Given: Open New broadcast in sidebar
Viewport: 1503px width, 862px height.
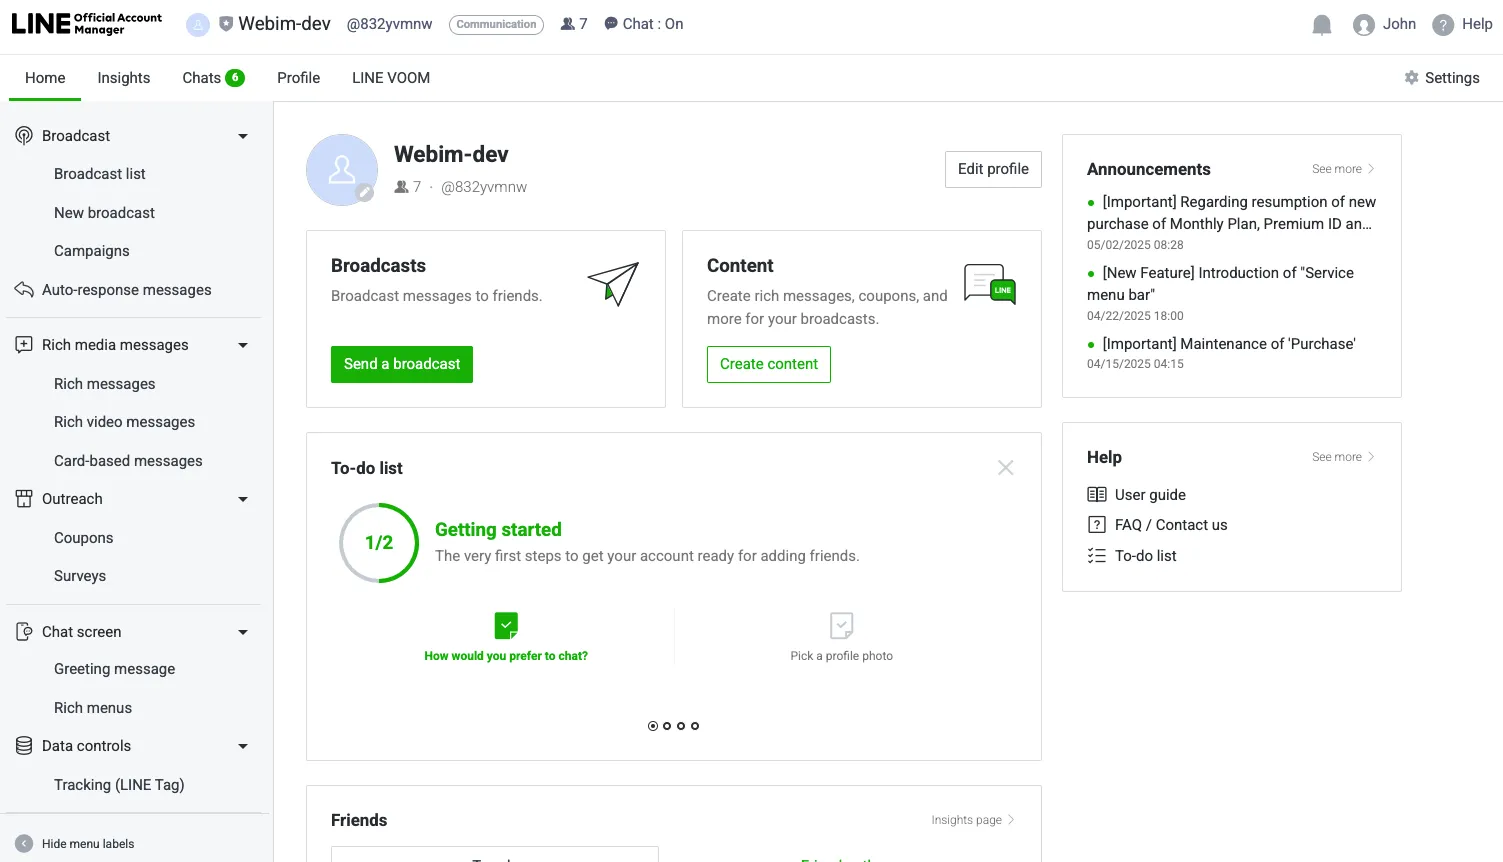Looking at the screenshot, I should pyautogui.click(x=105, y=213).
